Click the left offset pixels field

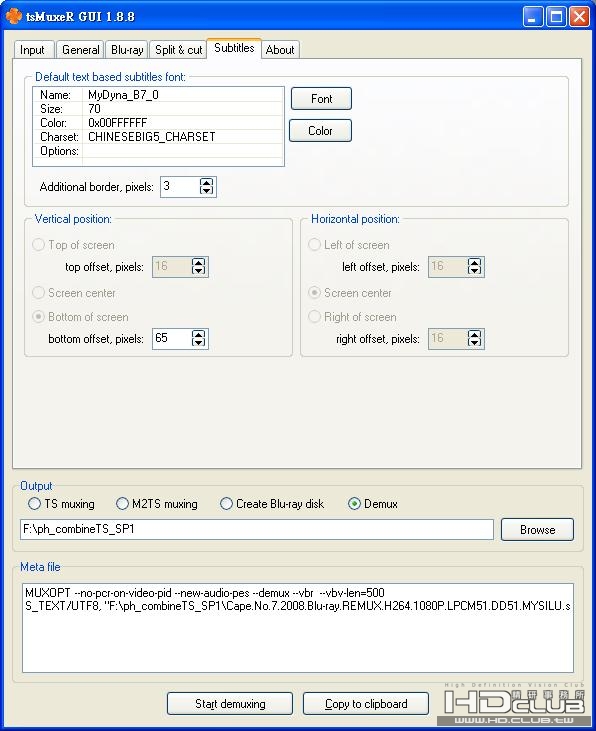pos(448,267)
